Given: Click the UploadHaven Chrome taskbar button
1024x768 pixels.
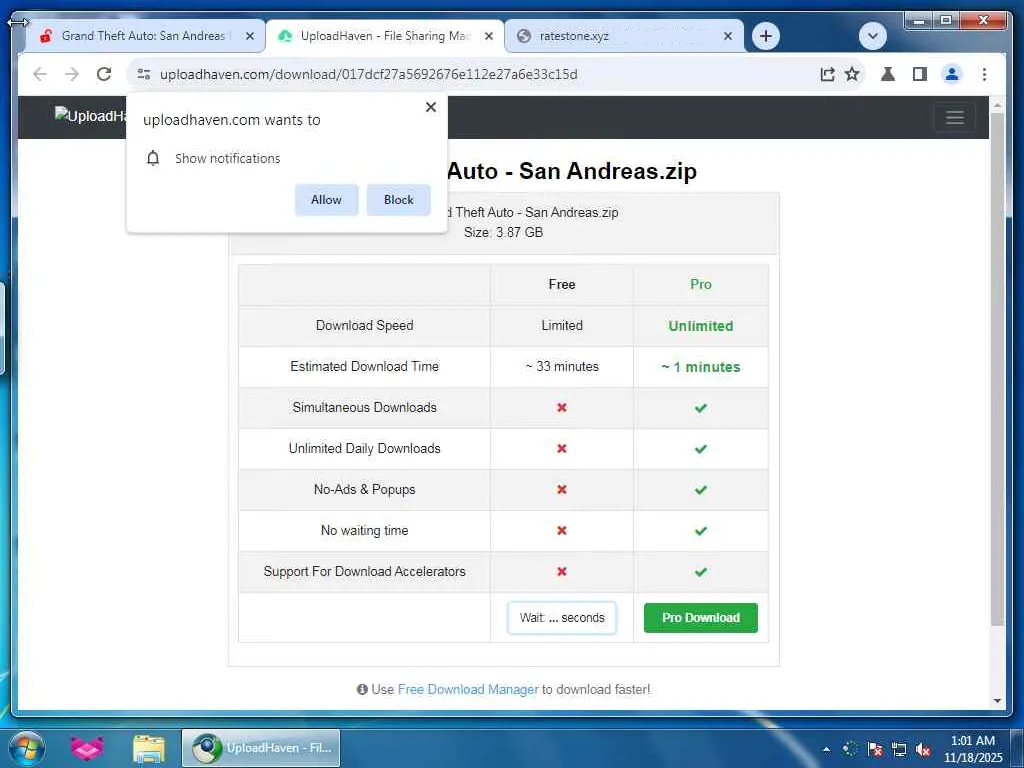Looking at the screenshot, I should click(261, 748).
